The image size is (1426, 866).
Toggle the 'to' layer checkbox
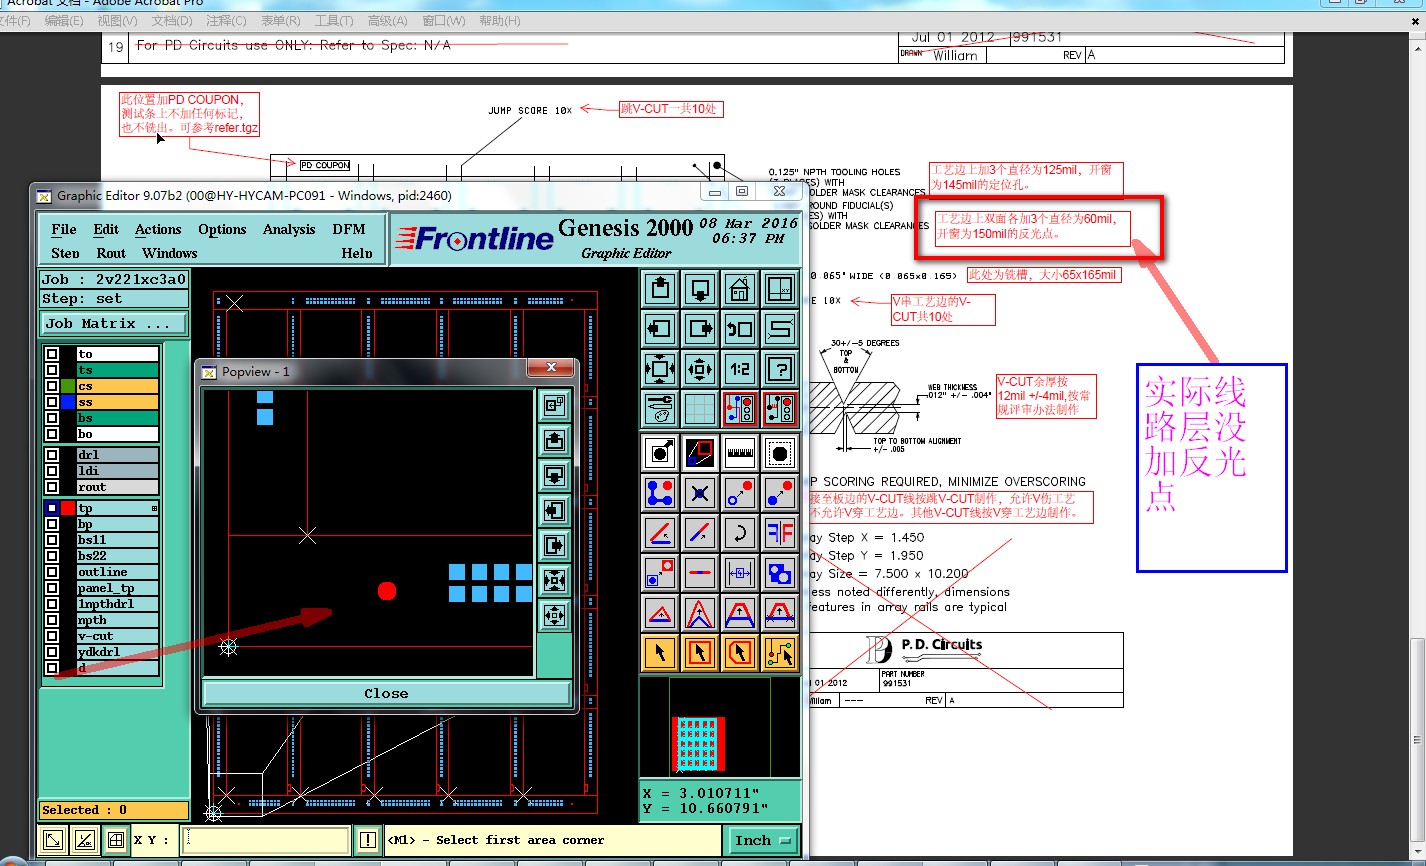pyautogui.click(x=52, y=354)
